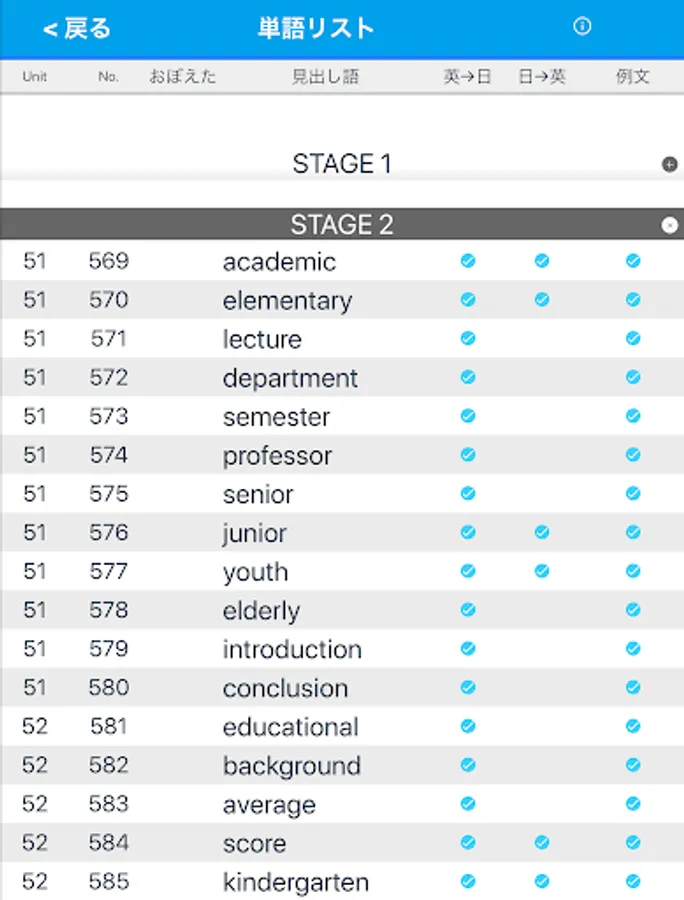Open the info icon in header
This screenshot has width=684, height=900.
pos(582,27)
